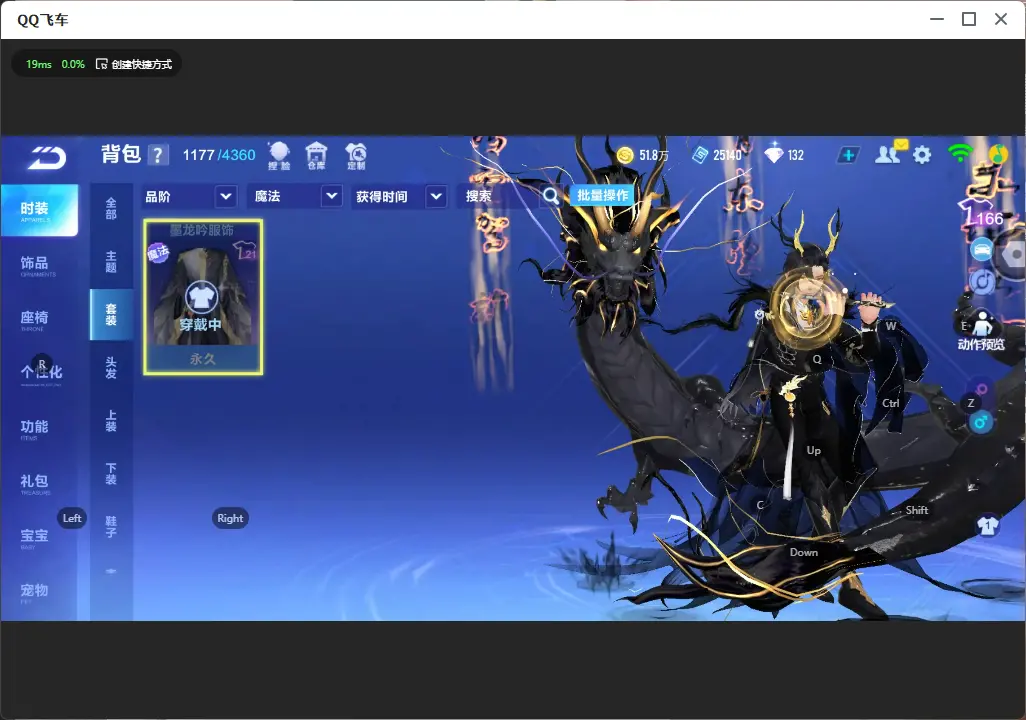
Task: Select the 个性化 personalization tab
Action: (39, 374)
